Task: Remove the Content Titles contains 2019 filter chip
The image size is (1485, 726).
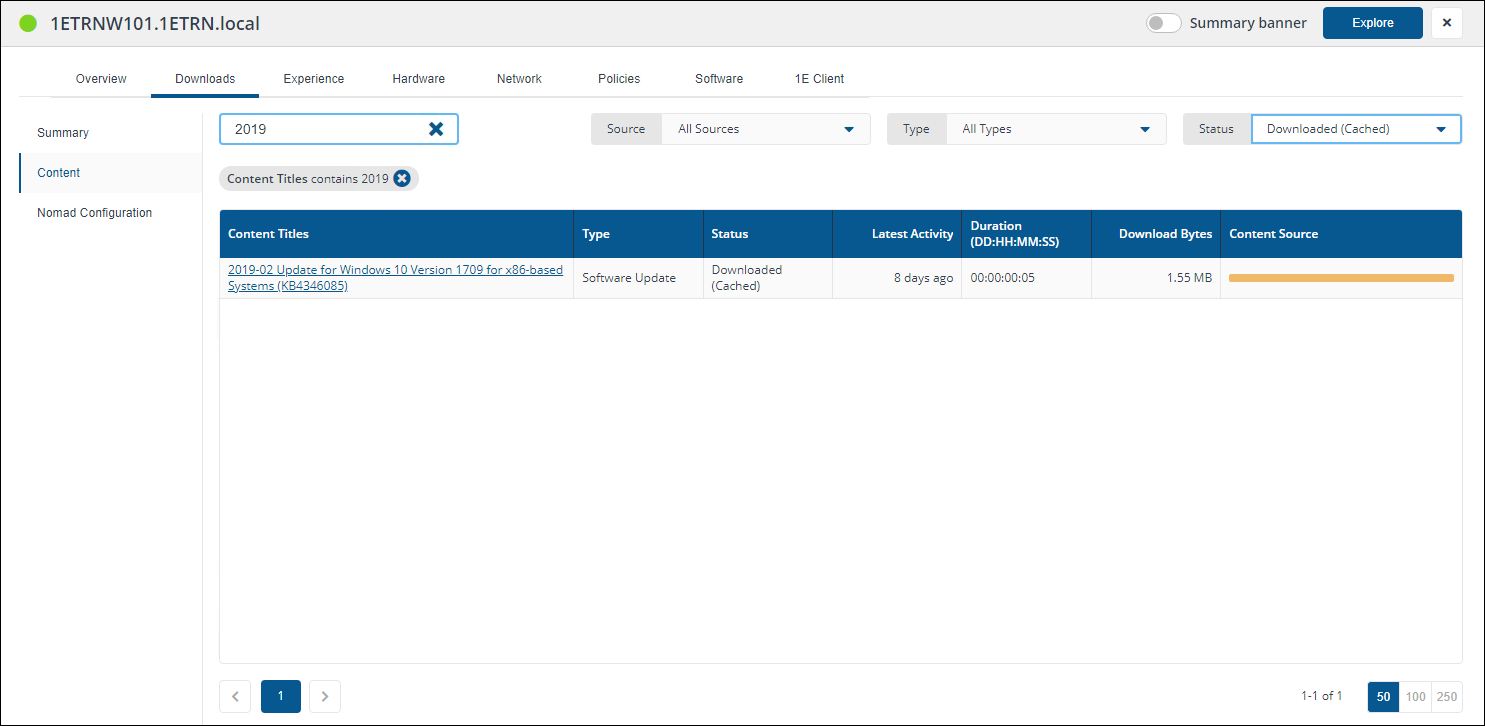Action: pyautogui.click(x=402, y=178)
